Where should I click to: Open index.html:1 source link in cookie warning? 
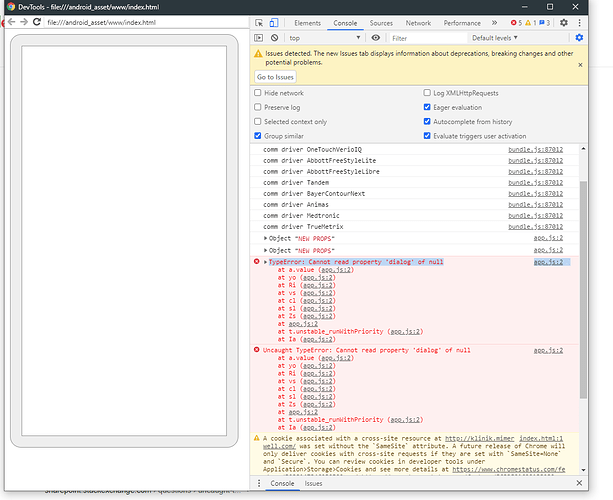(541, 438)
